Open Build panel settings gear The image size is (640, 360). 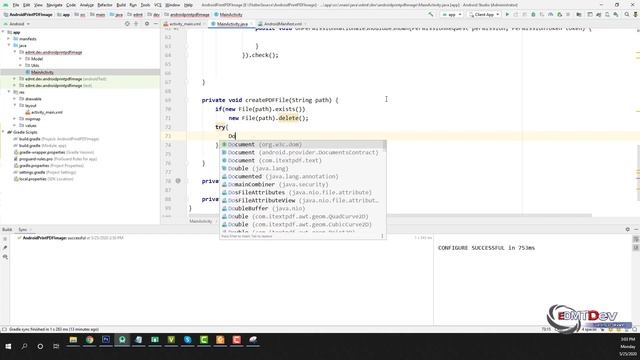pyautogui.click(x=627, y=229)
